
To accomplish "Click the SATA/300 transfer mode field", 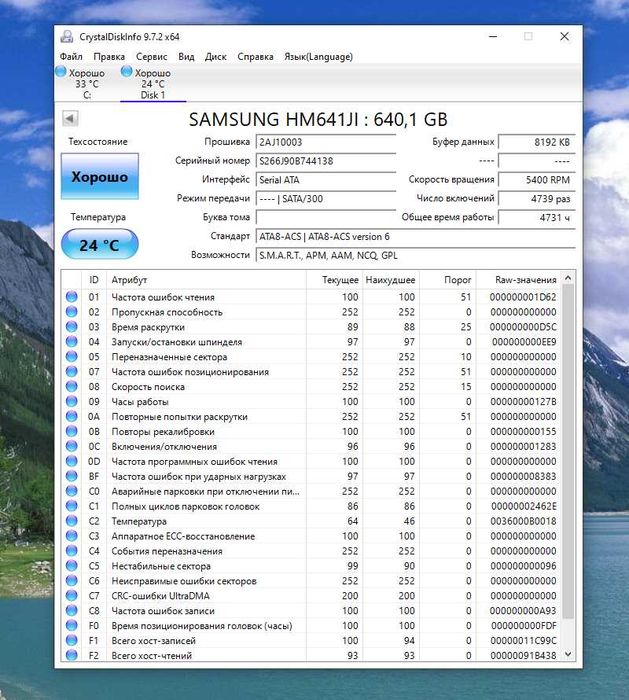I will [x=326, y=199].
